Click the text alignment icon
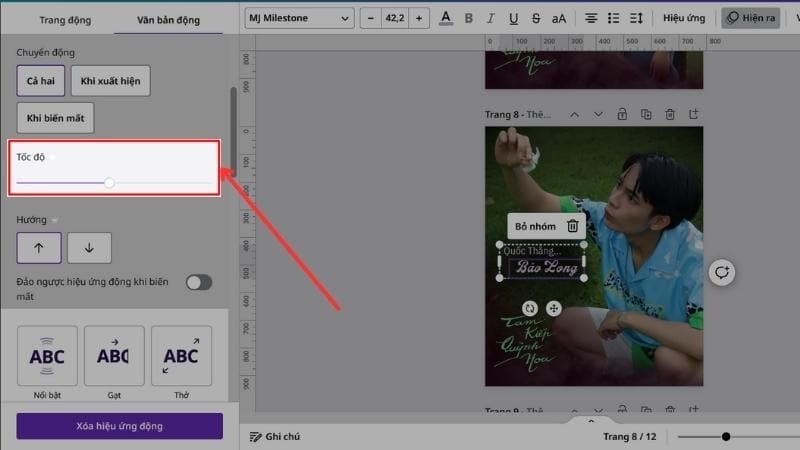Image resolution: width=800 pixels, height=450 pixels. tap(591, 18)
